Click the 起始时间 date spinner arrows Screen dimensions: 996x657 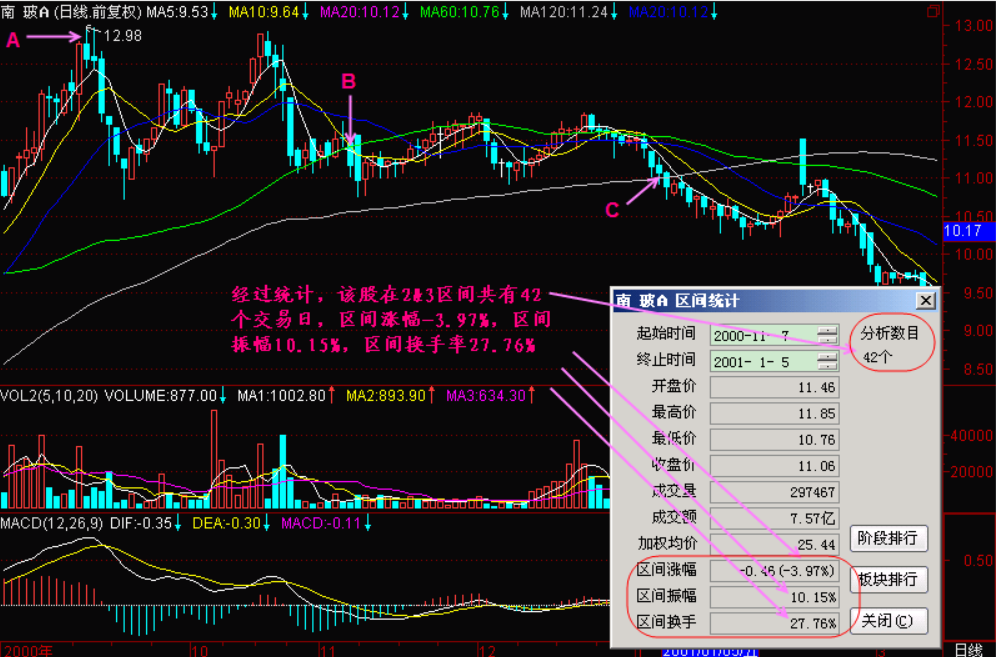pyautogui.click(x=827, y=333)
